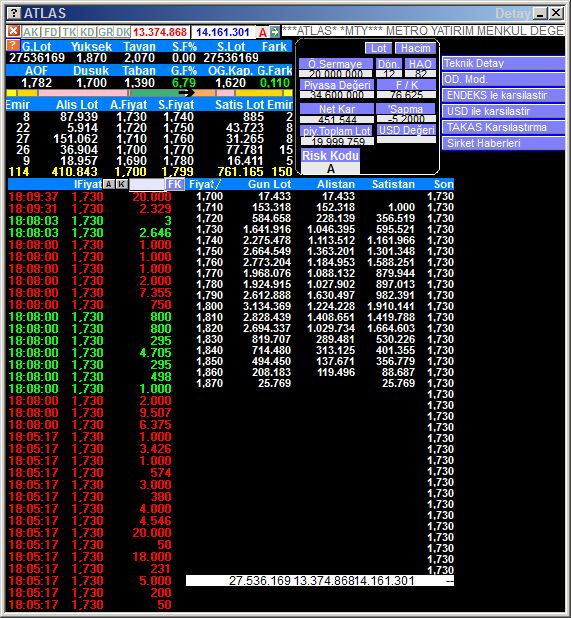Open the TK toolbar button
Image resolution: width=571 pixels, height=618 pixels.
69,32
